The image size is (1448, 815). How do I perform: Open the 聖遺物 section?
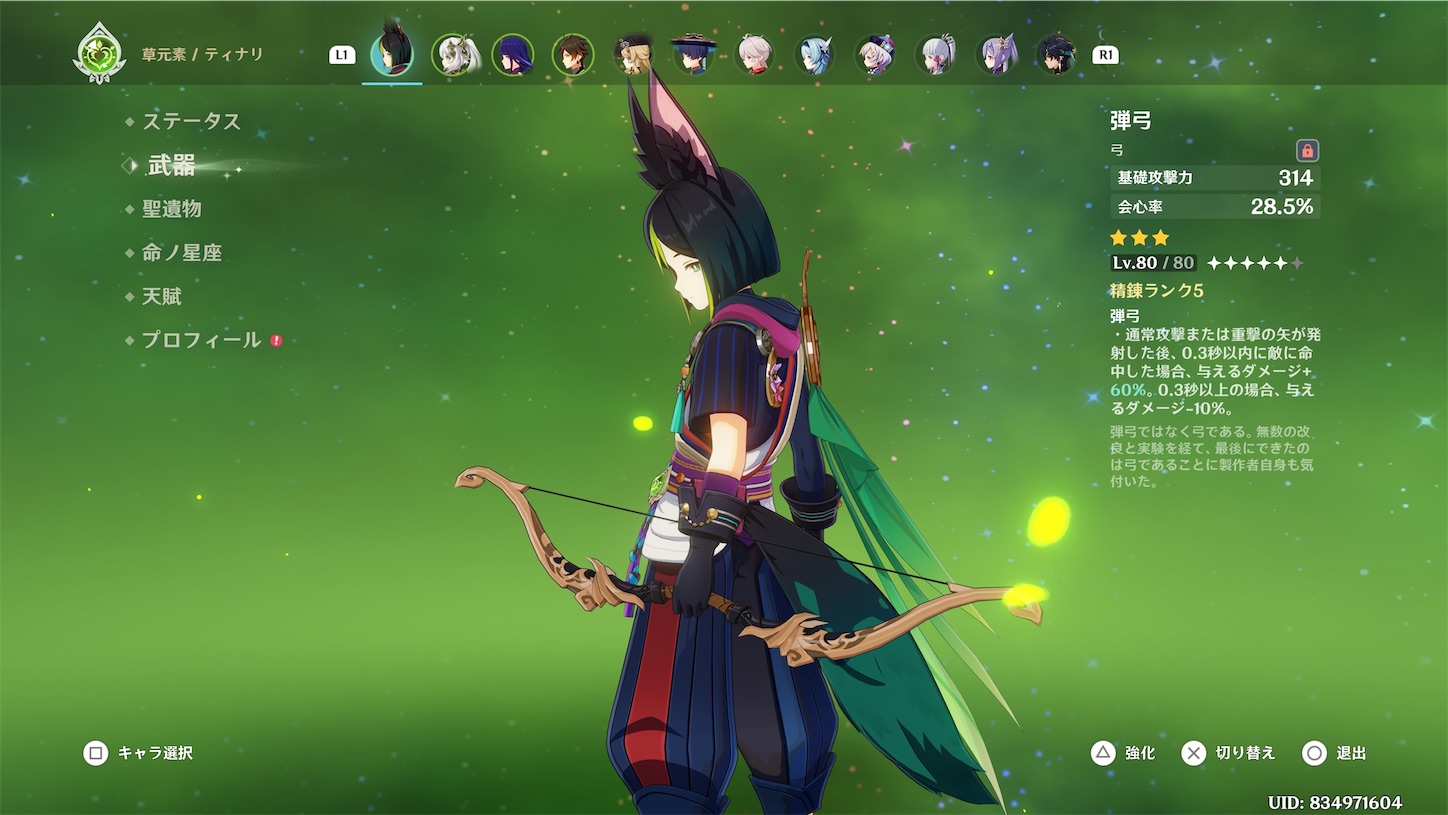click(x=171, y=209)
